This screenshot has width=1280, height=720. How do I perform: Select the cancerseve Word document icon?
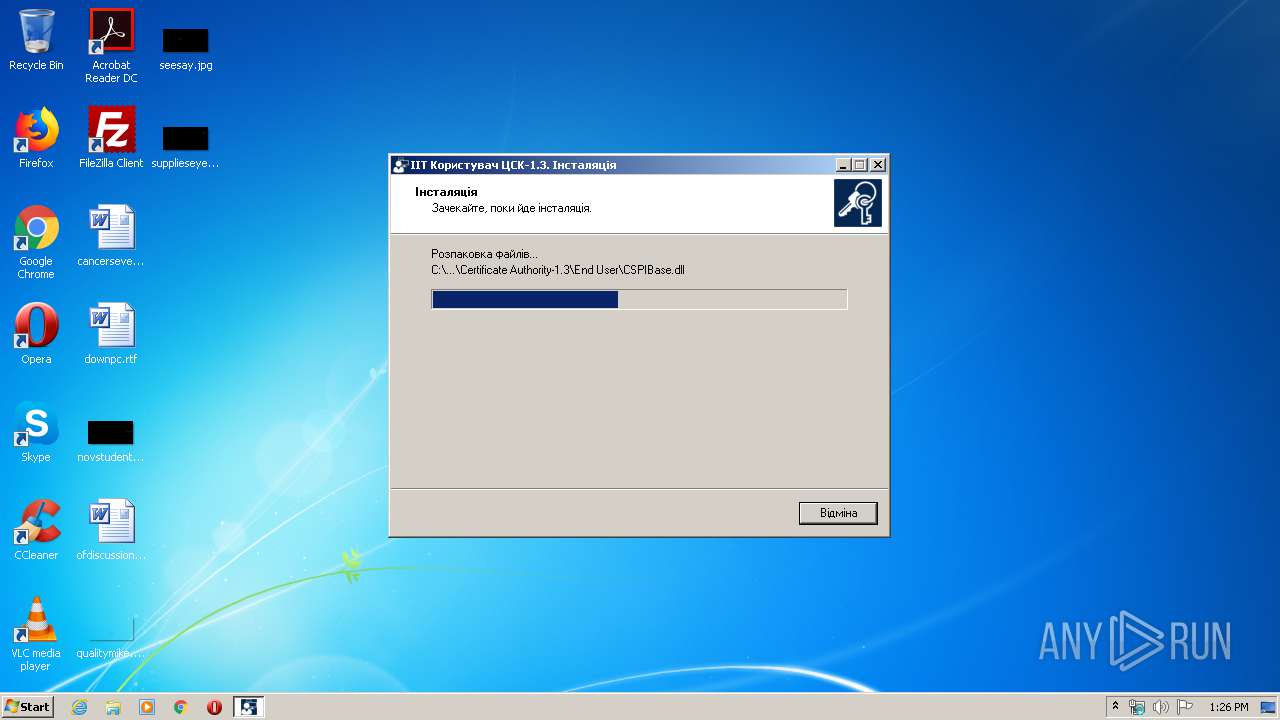(x=111, y=236)
